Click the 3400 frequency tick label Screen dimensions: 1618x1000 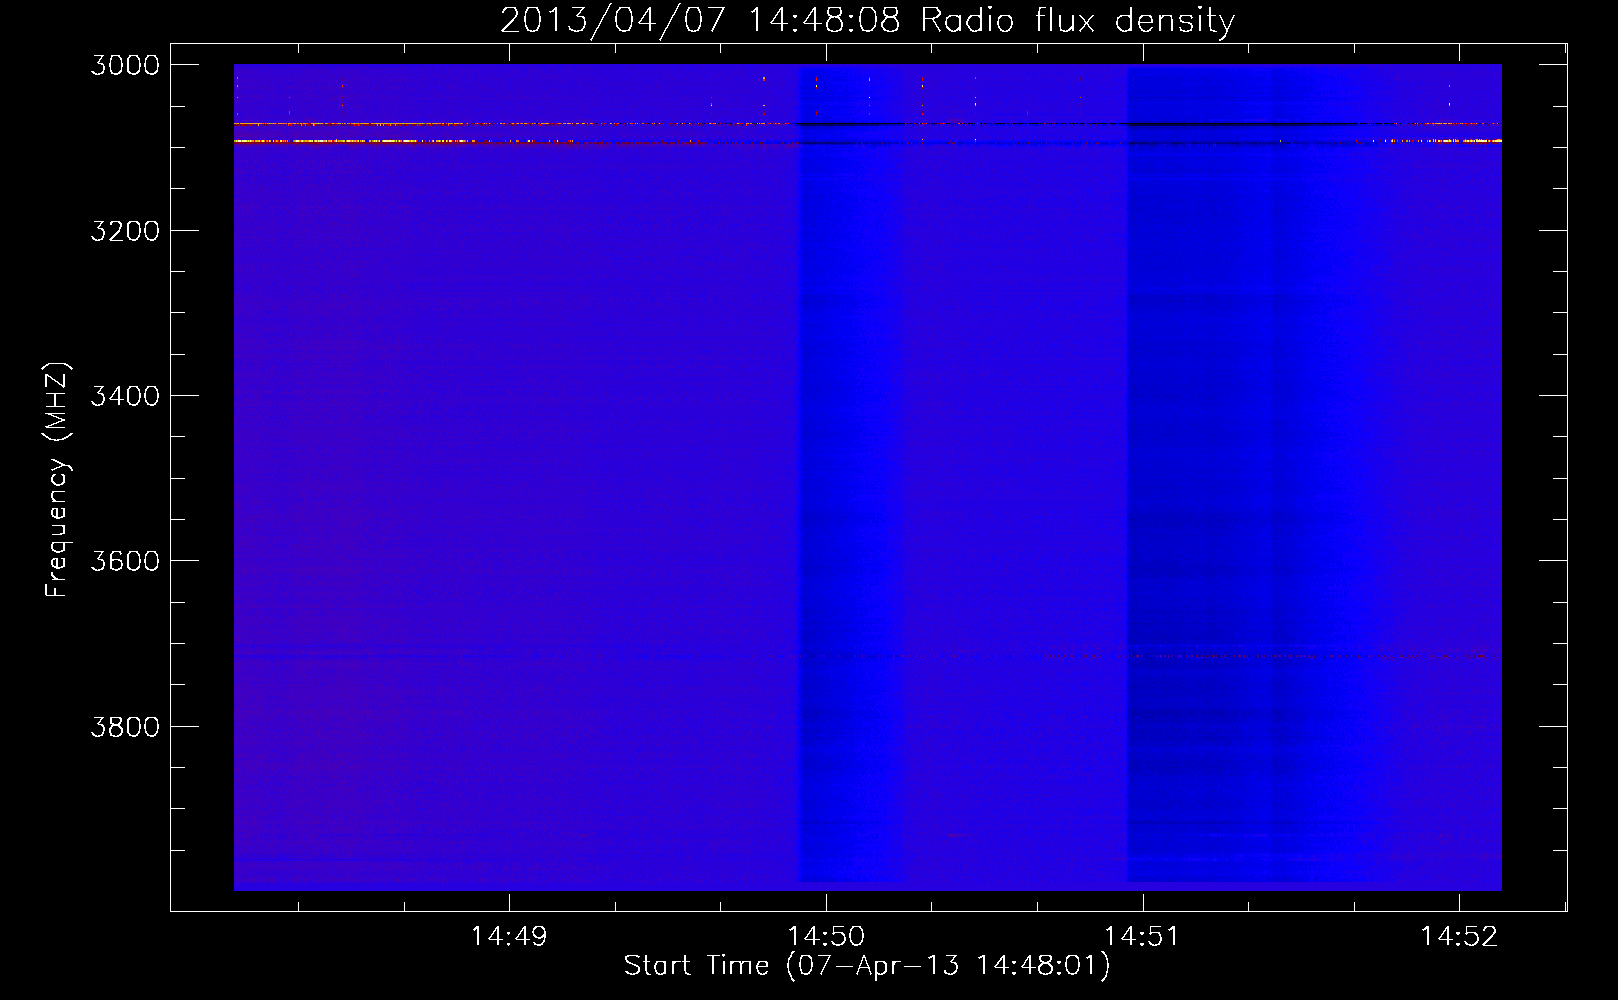click(x=125, y=396)
